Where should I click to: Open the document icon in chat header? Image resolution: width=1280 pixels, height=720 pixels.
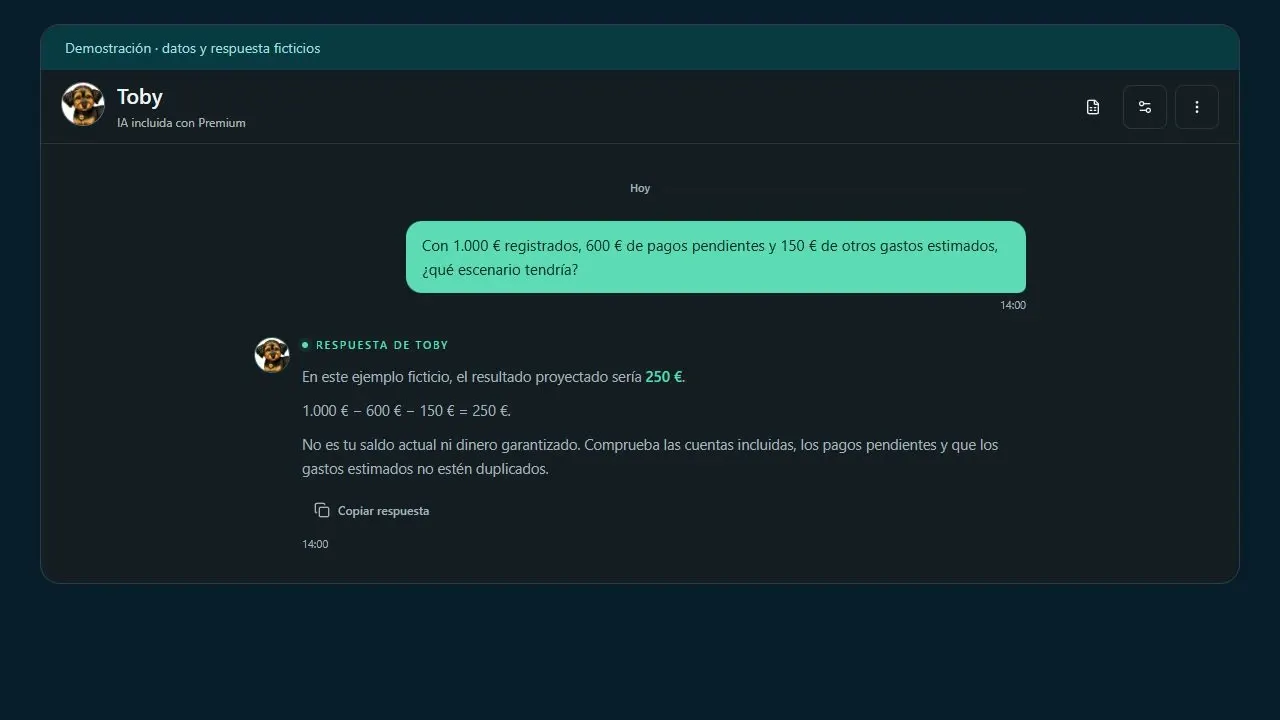click(x=1093, y=107)
